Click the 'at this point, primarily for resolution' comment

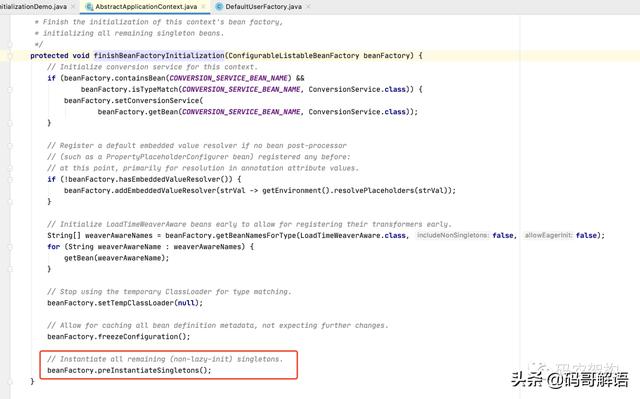coord(202,168)
